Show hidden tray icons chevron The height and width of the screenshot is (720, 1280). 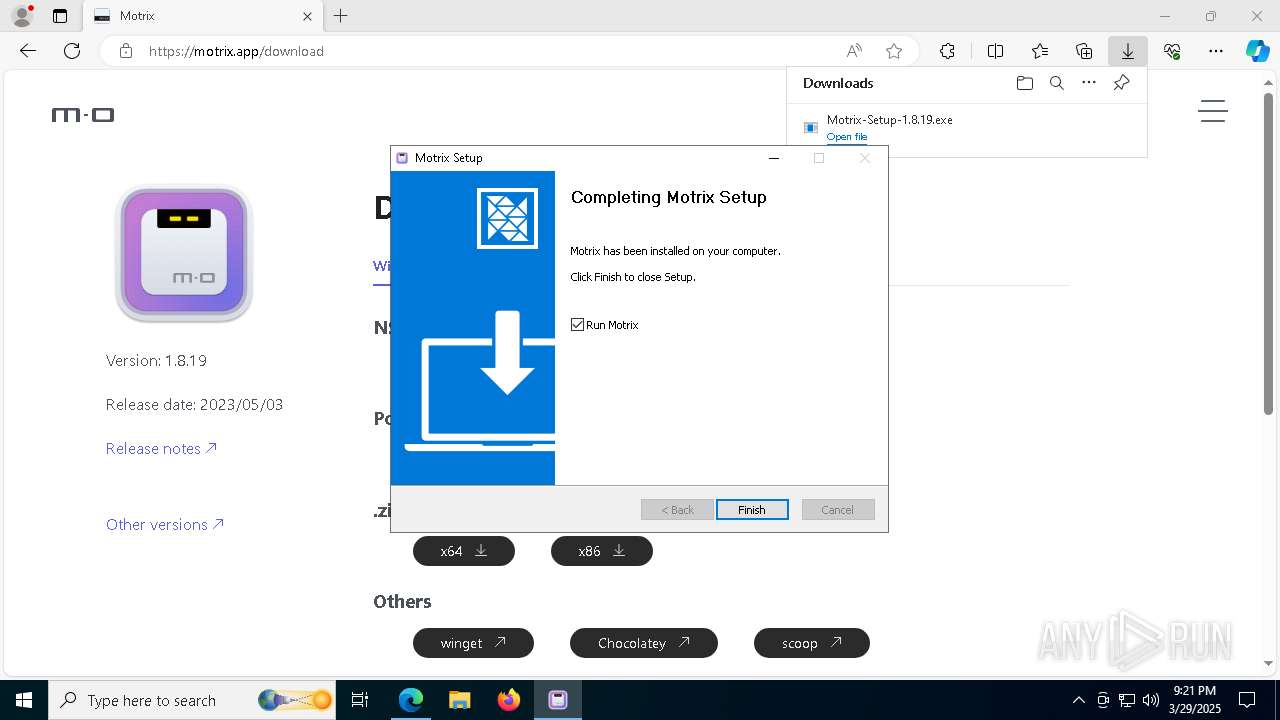point(1078,700)
